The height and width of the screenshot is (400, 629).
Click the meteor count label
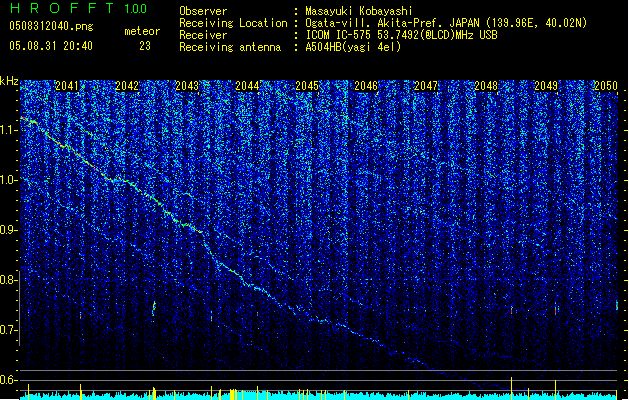point(142,31)
